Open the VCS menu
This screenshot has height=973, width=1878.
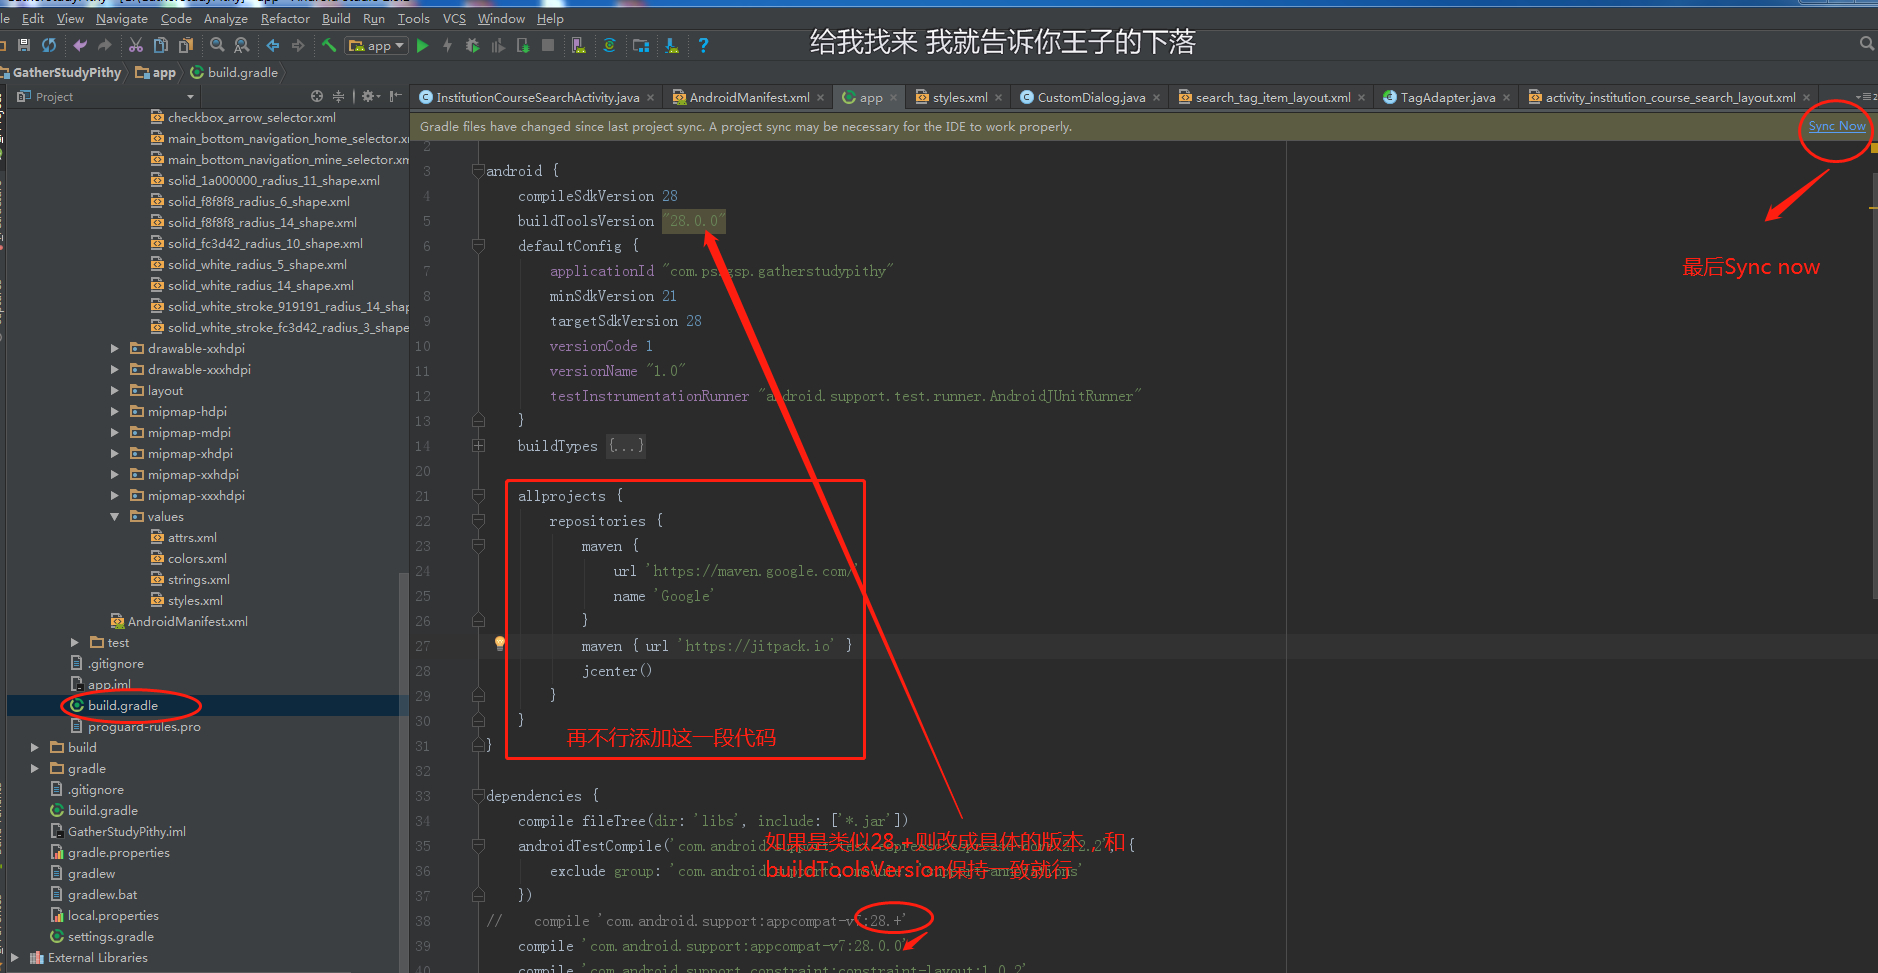(454, 18)
